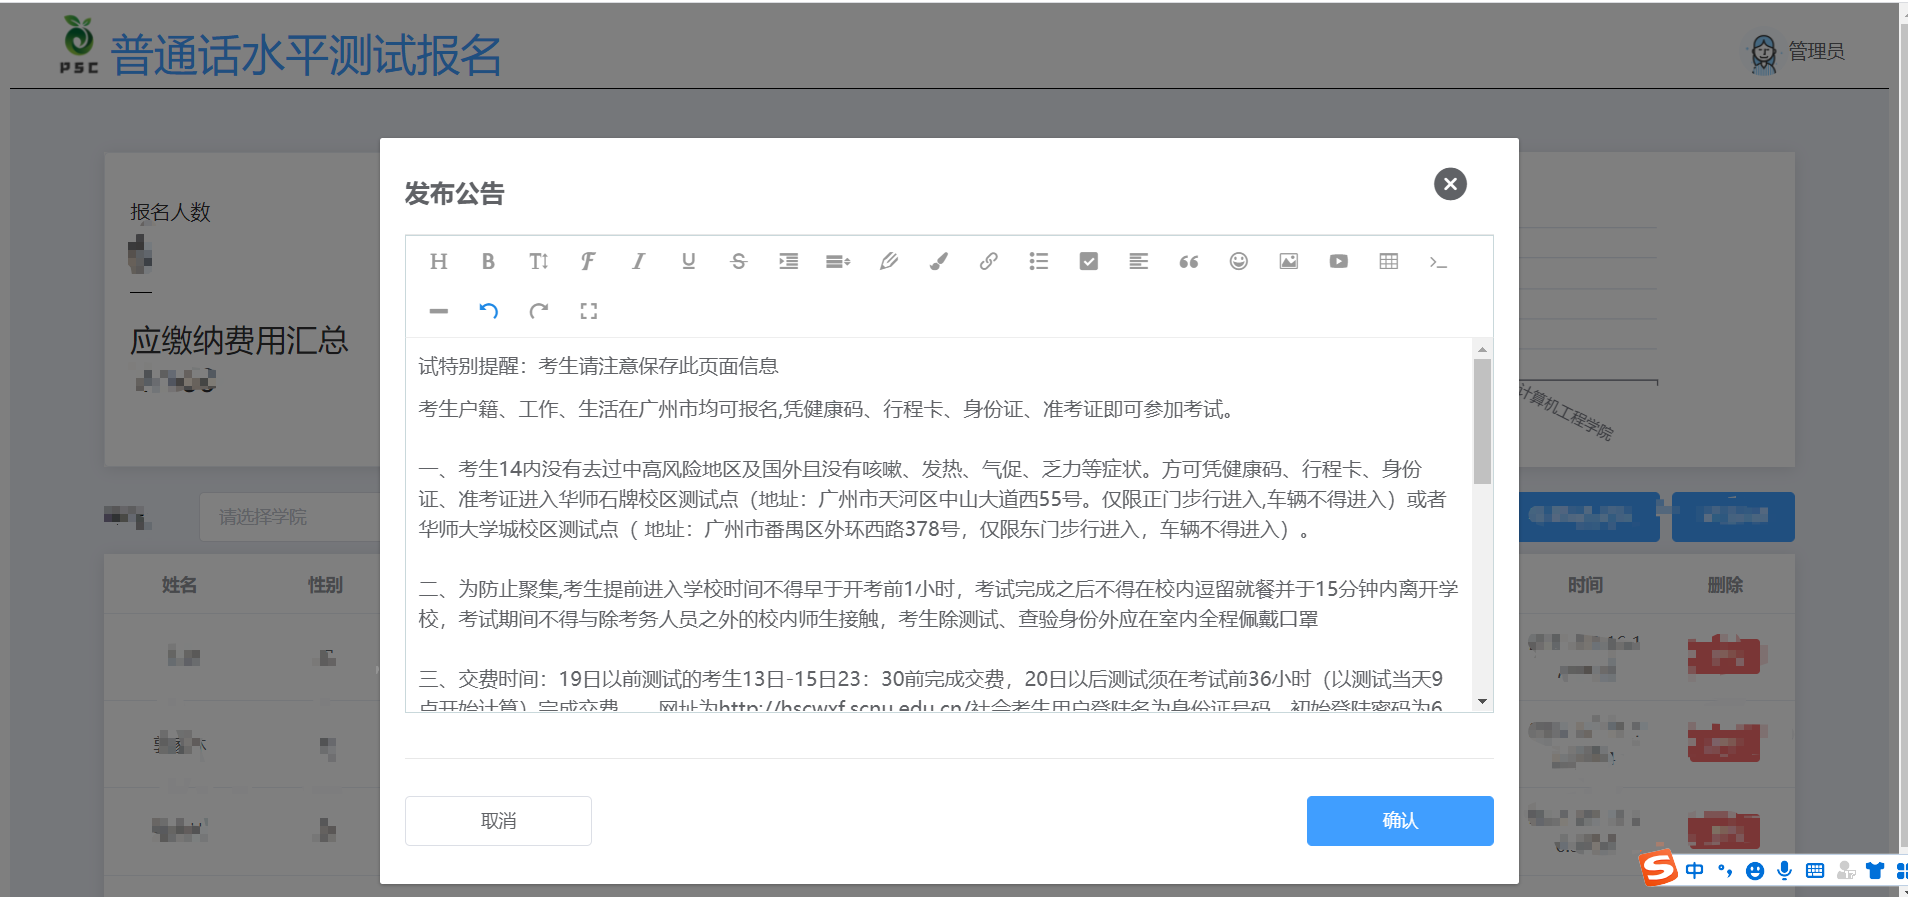
Task: Click into the announcement text editing area
Action: 939,525
